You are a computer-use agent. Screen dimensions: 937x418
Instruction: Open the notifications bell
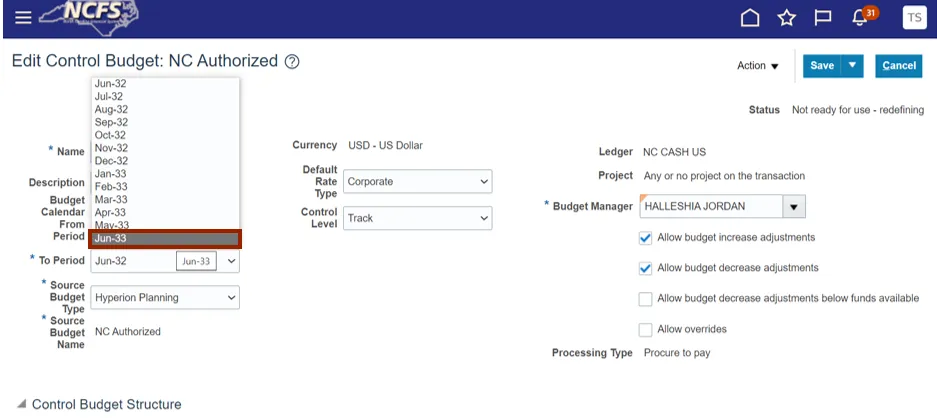[859, 18]
